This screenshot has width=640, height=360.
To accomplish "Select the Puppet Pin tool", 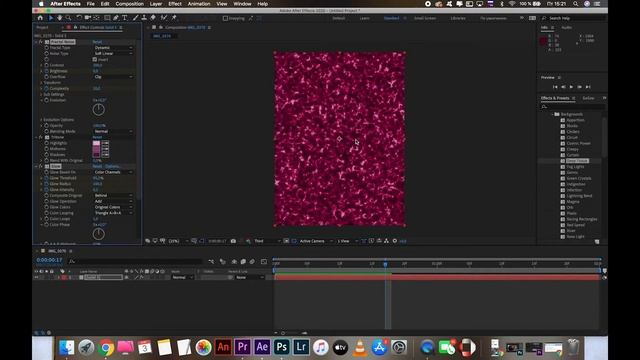I will pos(174,18).
